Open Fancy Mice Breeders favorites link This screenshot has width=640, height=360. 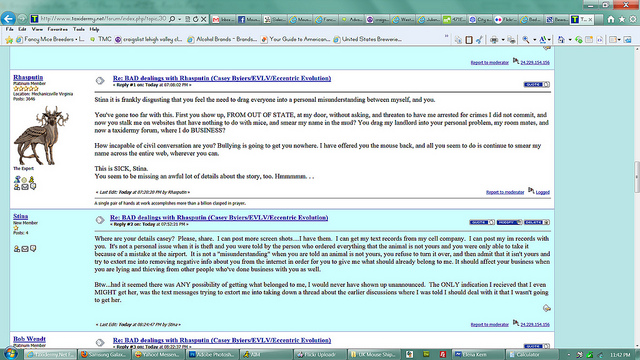pyautogui.click(x=50, y=40)
